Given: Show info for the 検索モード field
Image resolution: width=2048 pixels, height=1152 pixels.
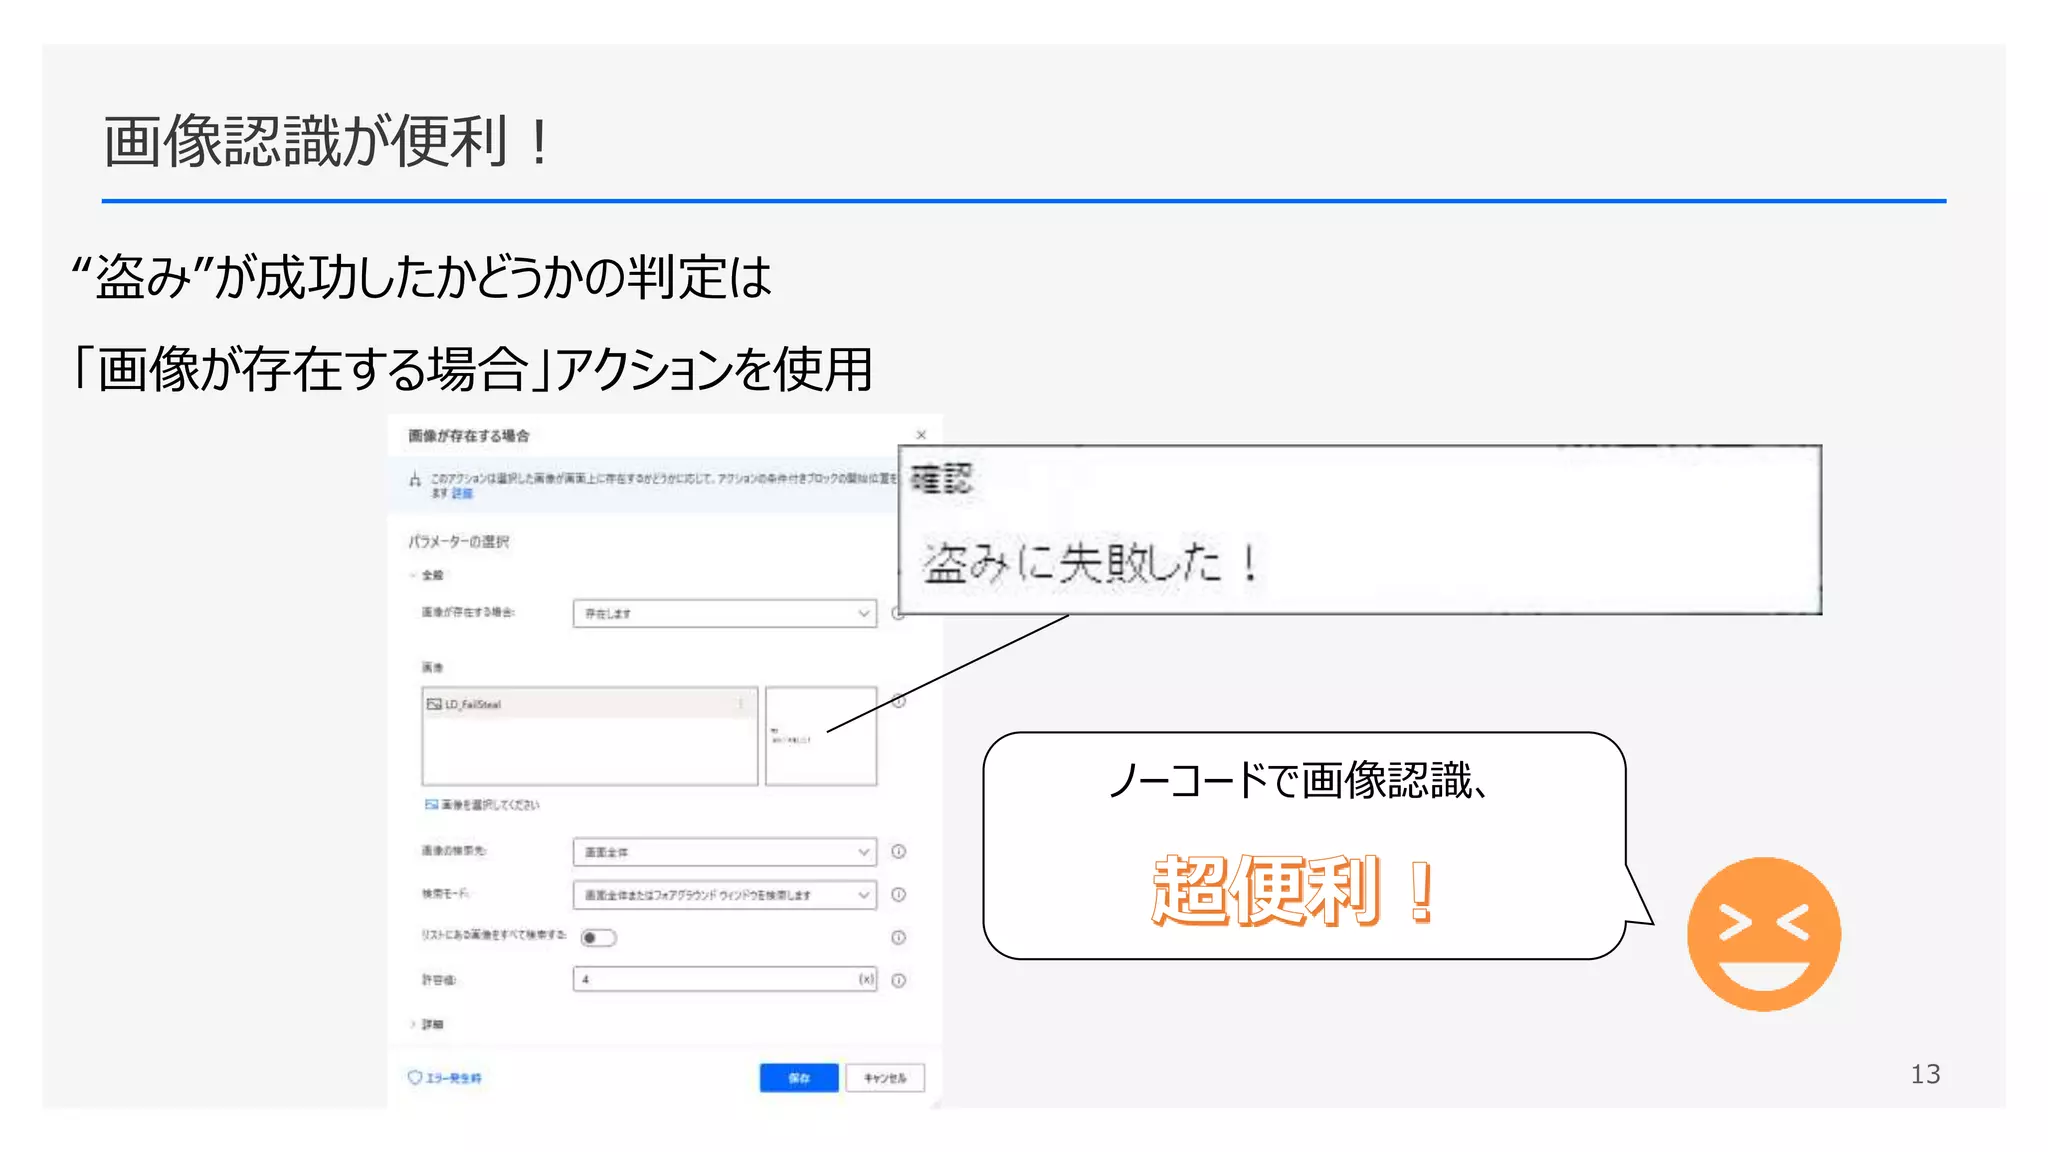Looking at the screenshot, I should pos(899,895).
